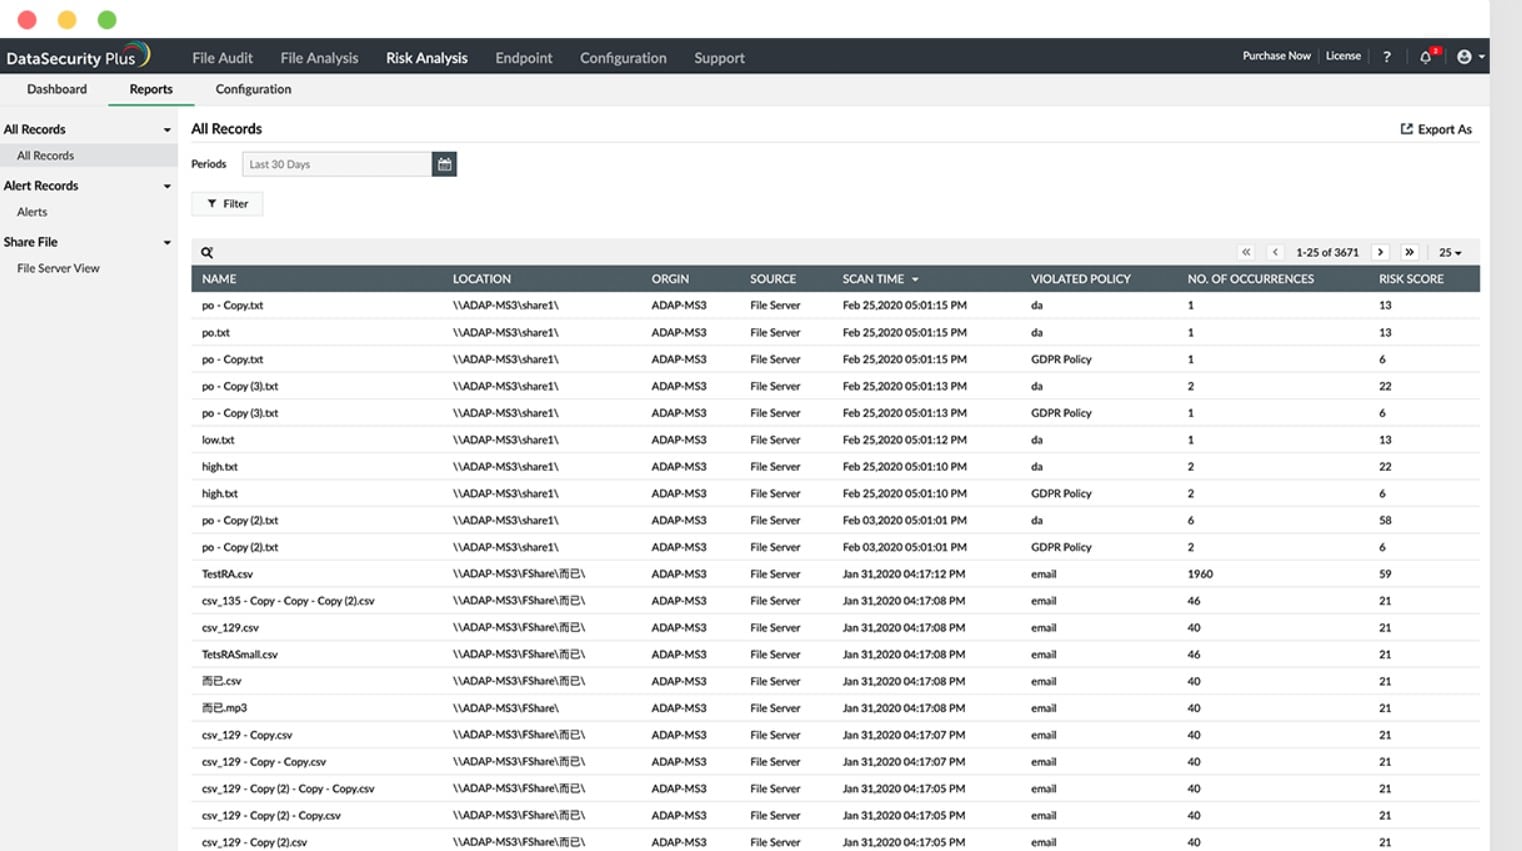
Task: Click Purchase Now link
Action: [x=1276, y=56]
